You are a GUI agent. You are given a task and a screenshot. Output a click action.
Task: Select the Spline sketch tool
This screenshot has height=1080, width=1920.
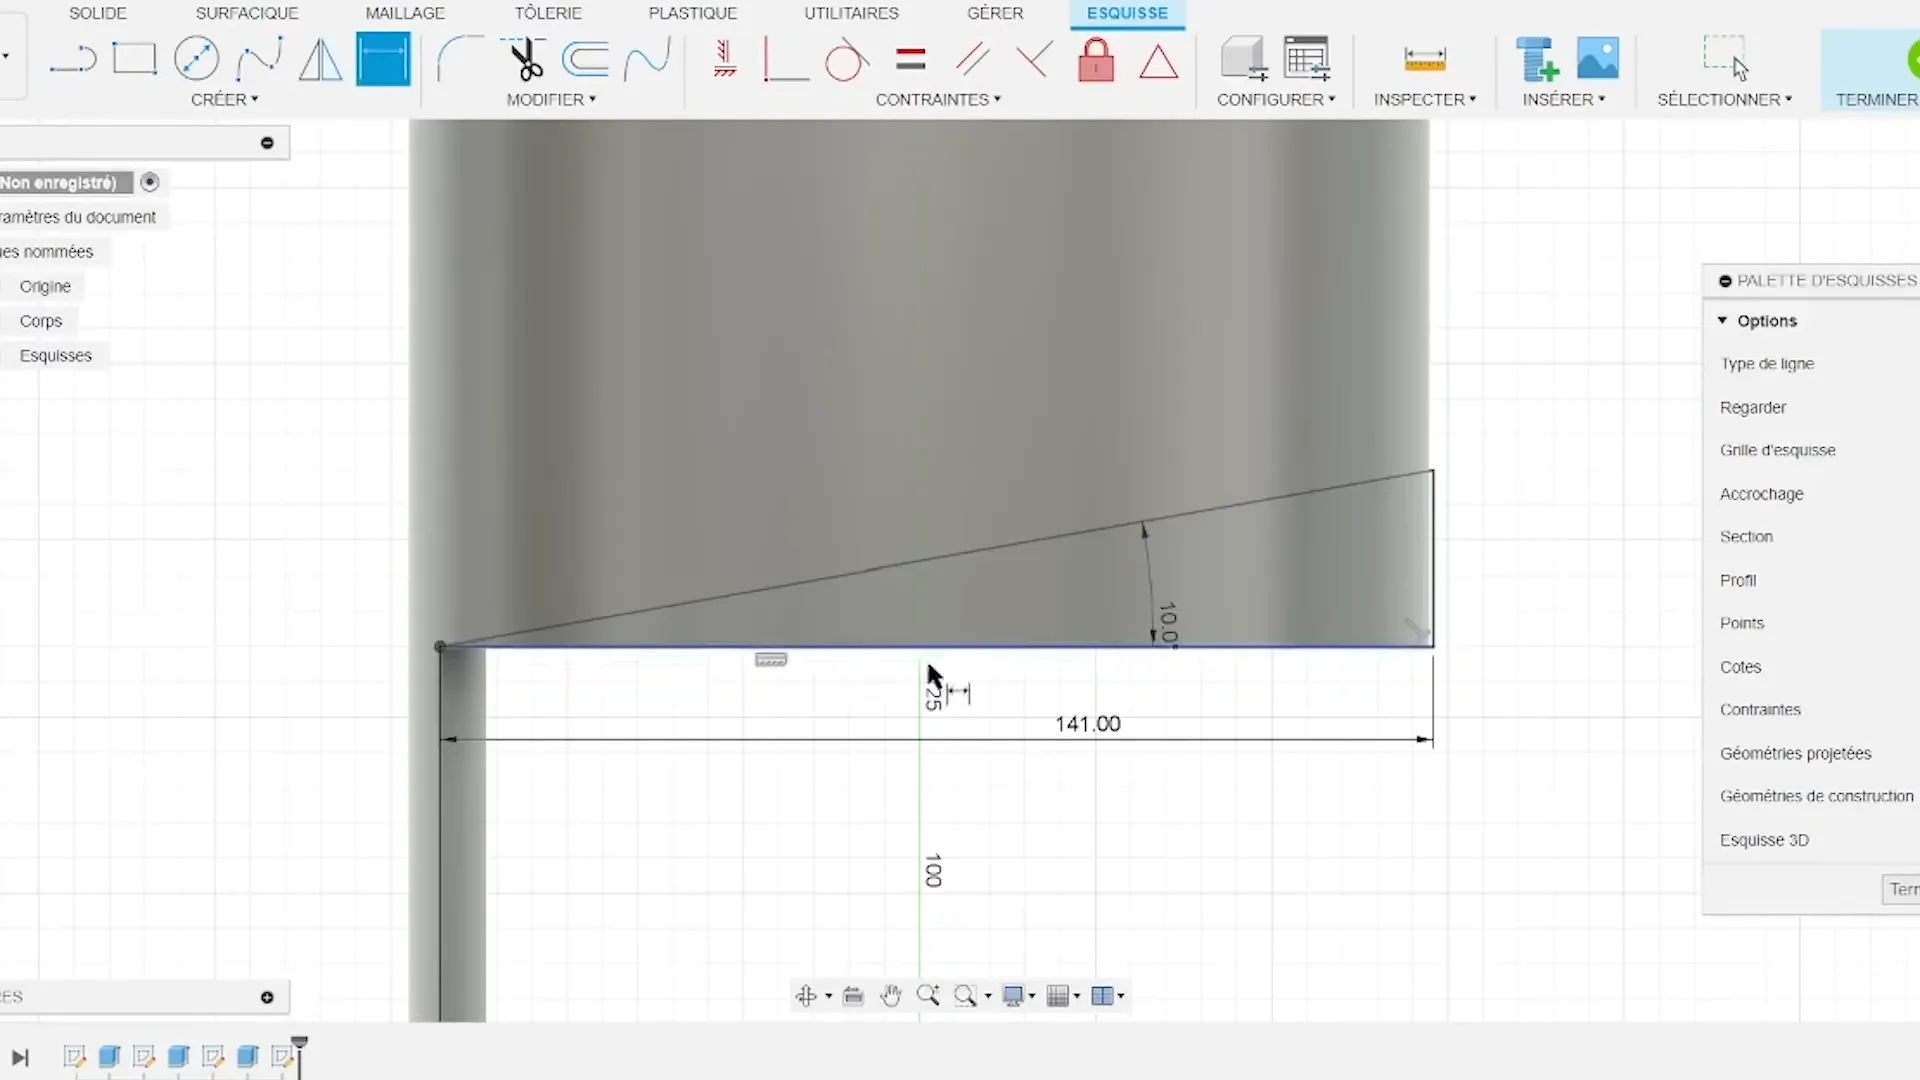click(x=259, y=59)
